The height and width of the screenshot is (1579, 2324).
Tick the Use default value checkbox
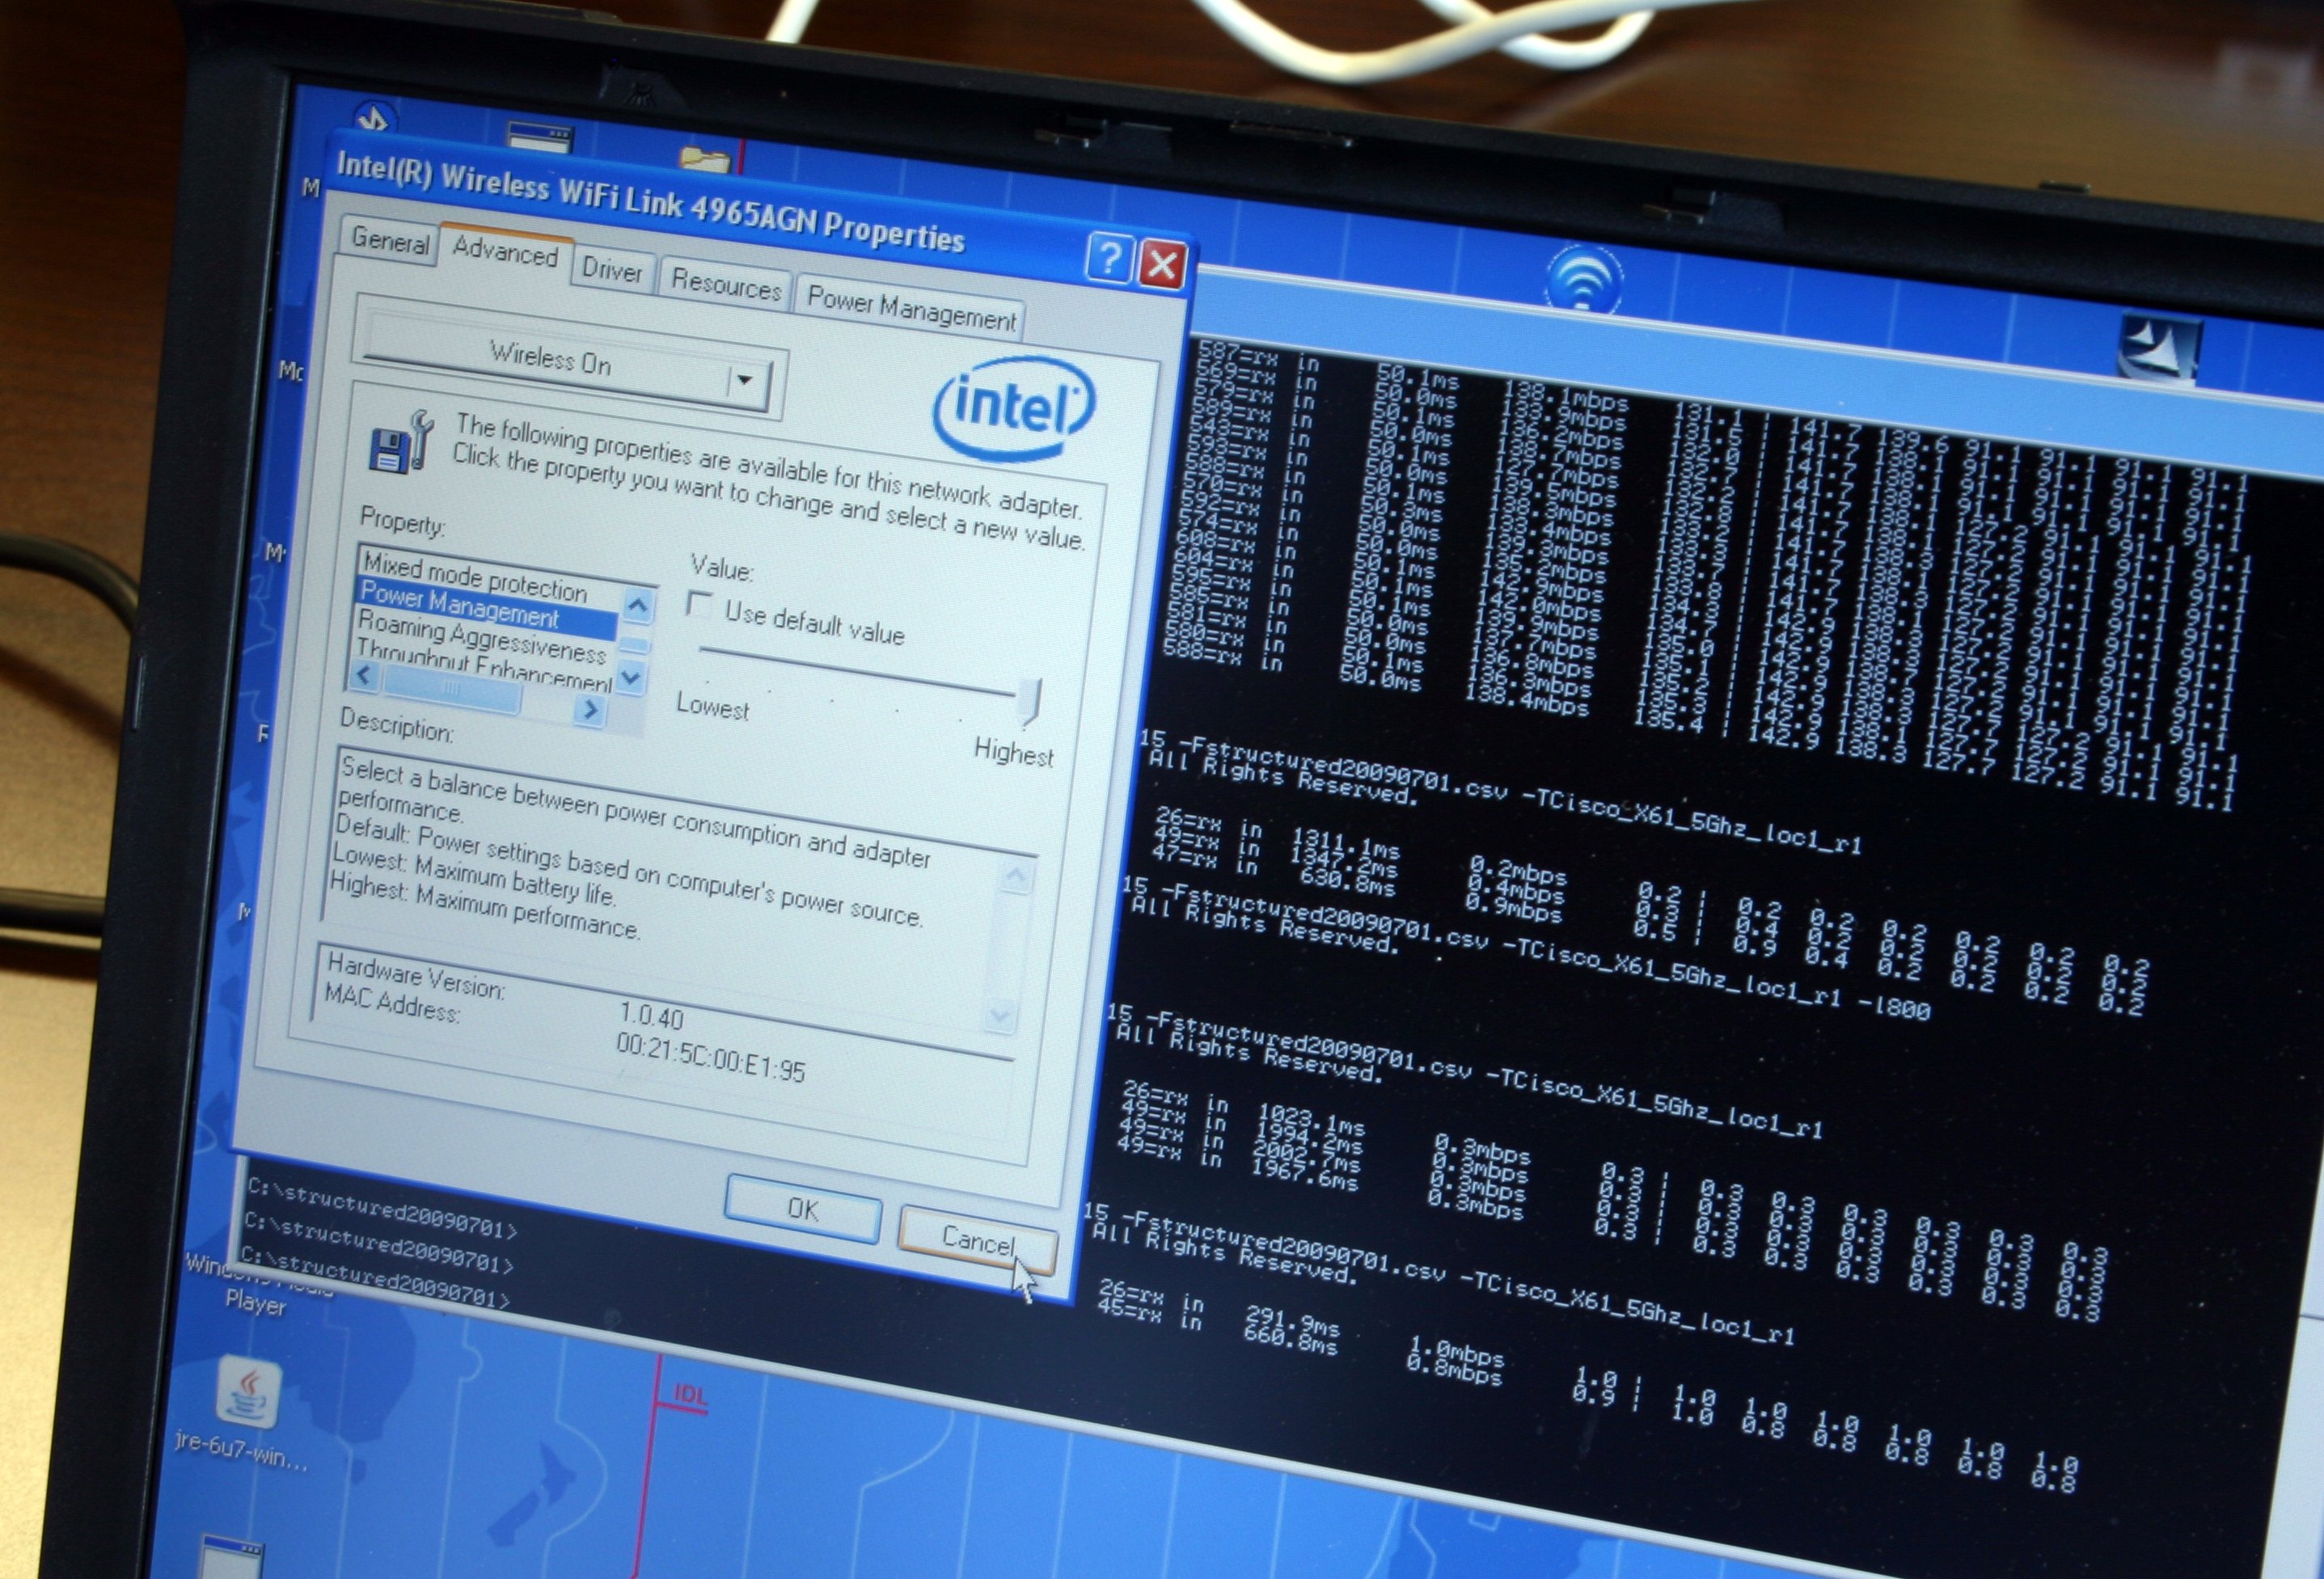click(x=699, y=605)
